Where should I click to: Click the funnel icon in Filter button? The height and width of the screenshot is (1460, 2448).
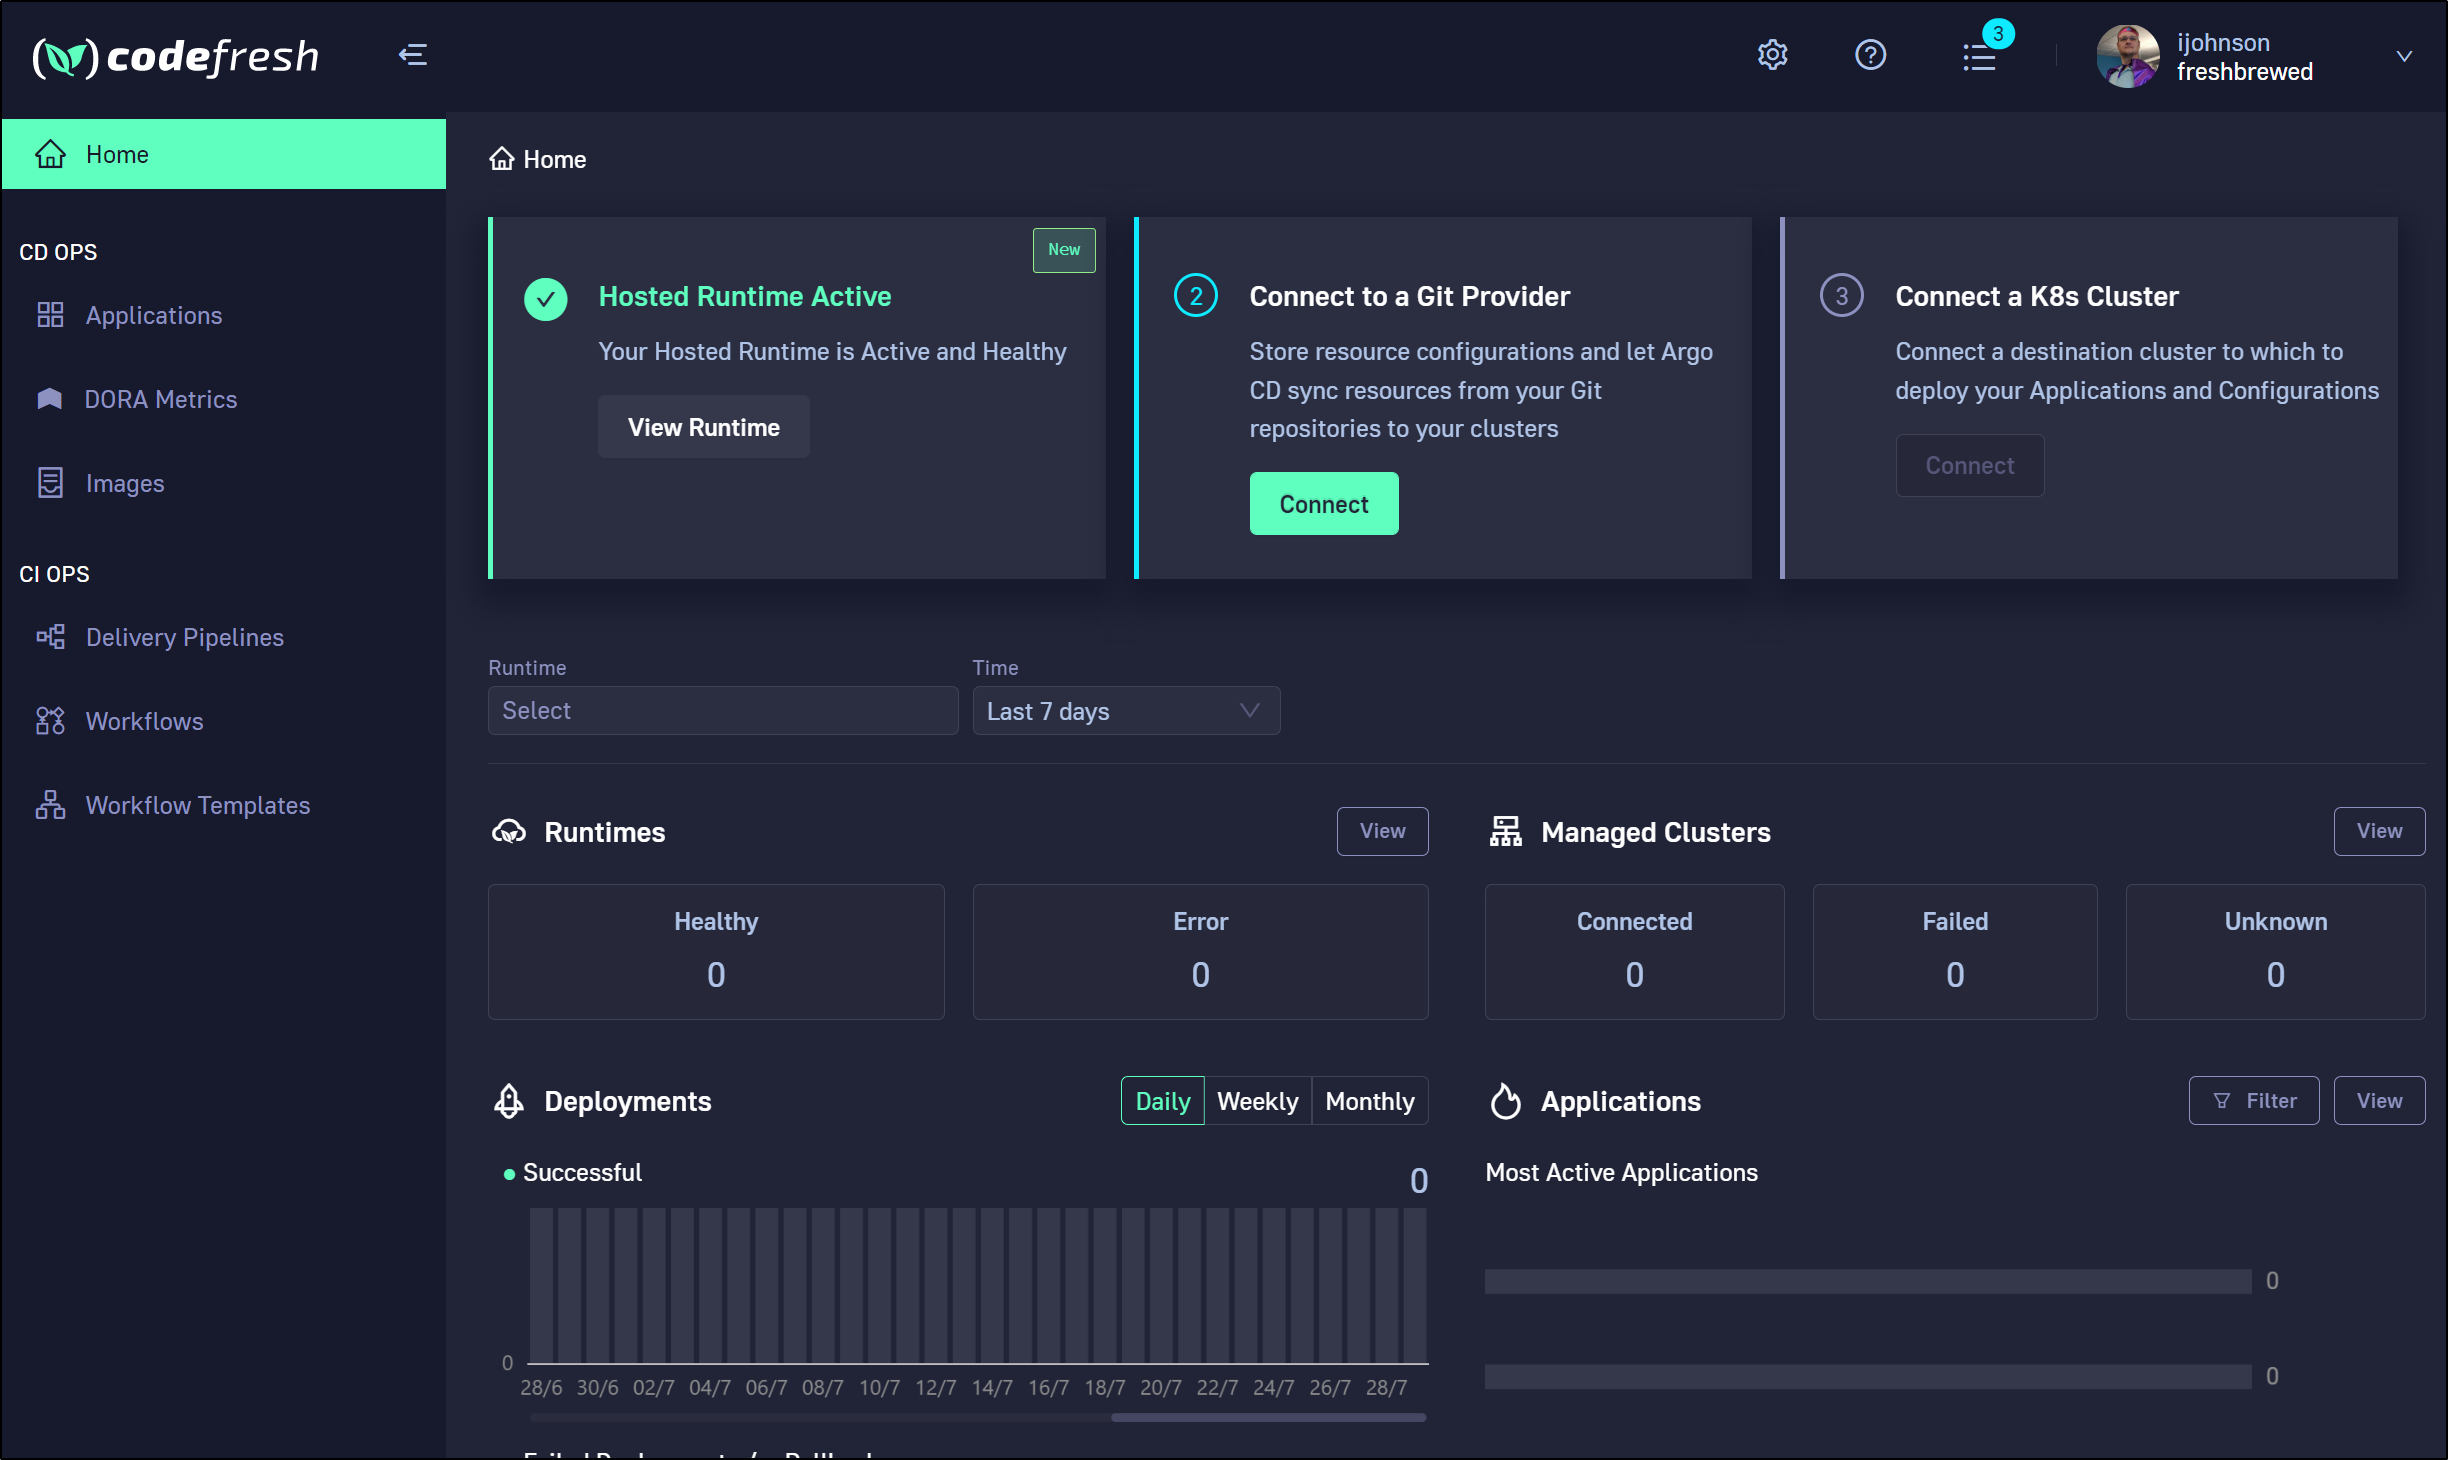tap(2222, 1101)
